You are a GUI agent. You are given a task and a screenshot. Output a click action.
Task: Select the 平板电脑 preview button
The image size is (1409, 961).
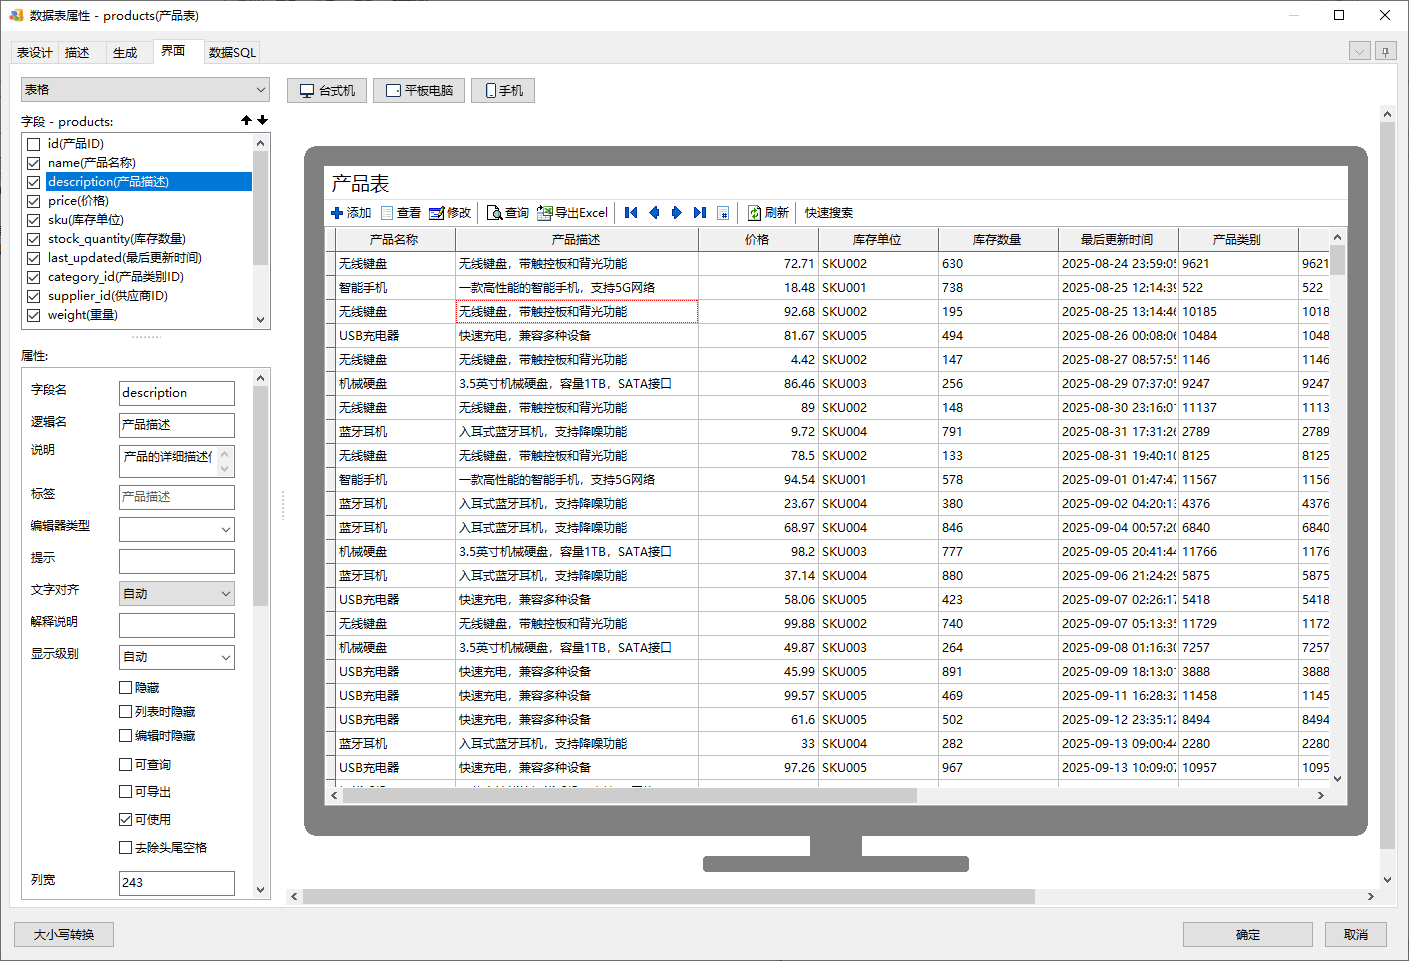(419, 91)
